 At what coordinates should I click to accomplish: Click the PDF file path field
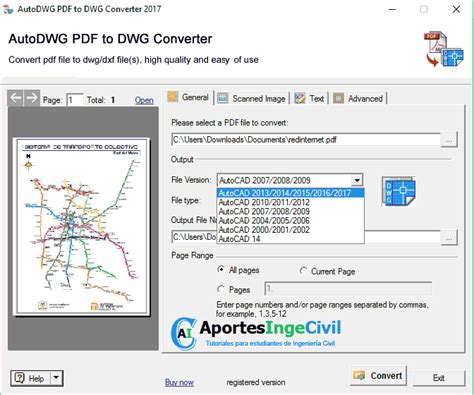coord(306,140)
